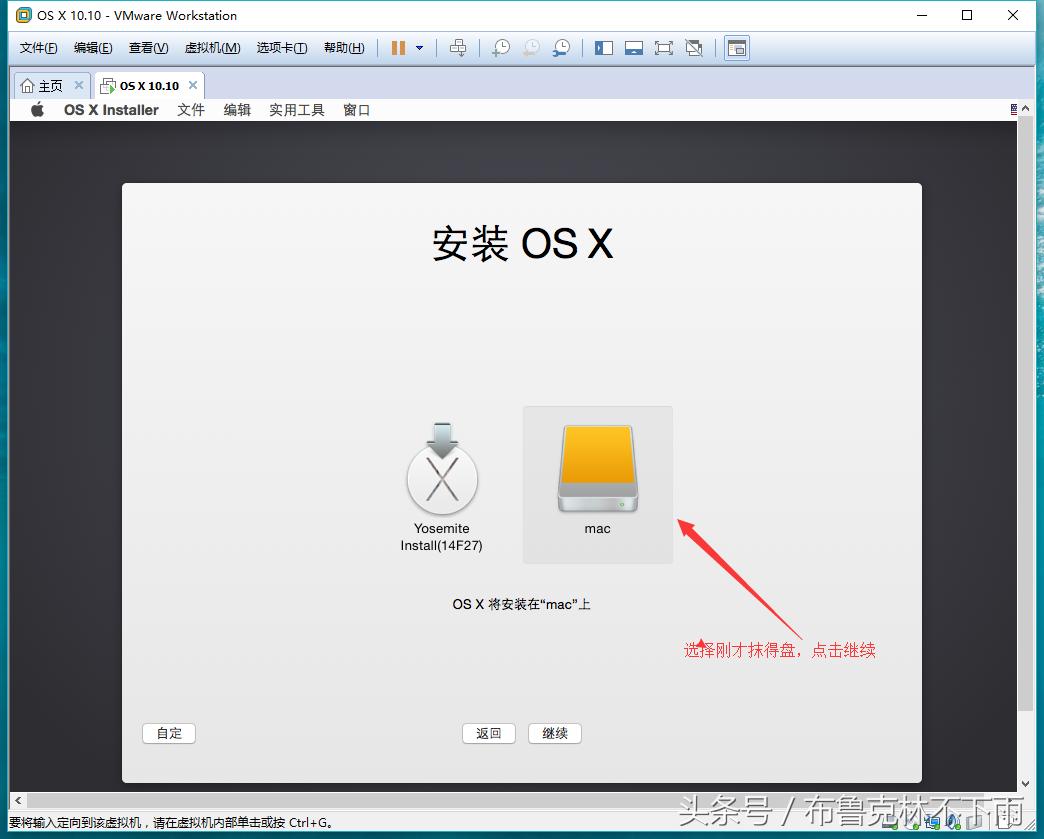Activate Unity mode icon

693,47
